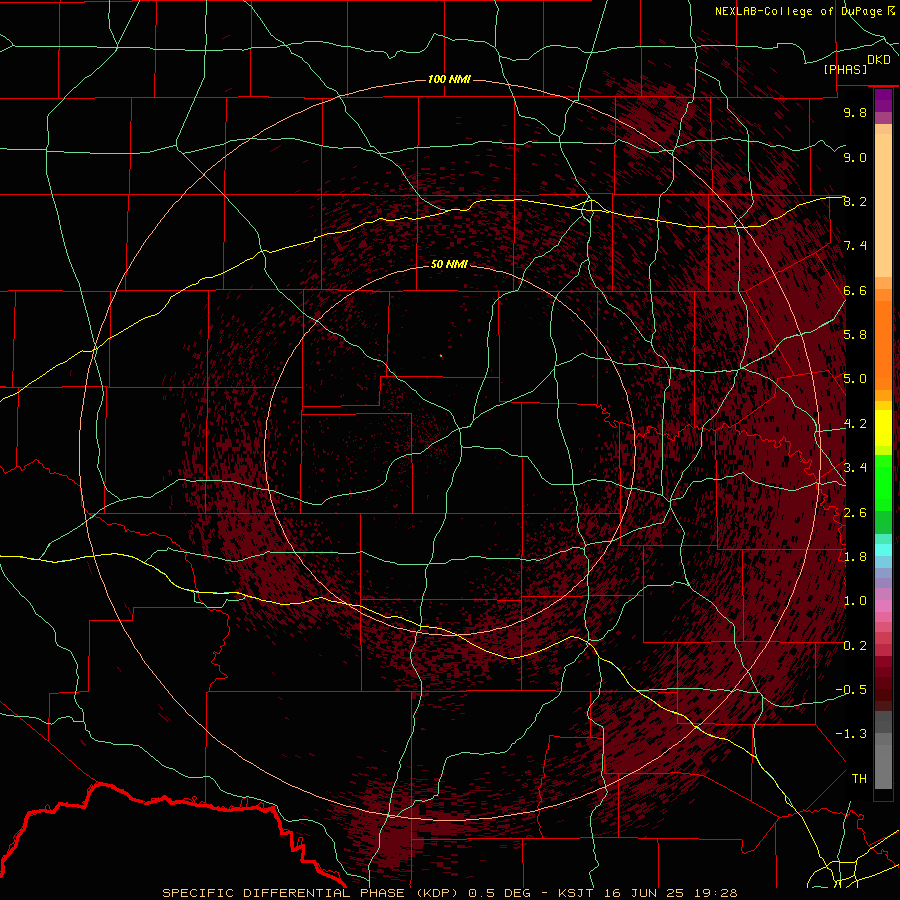Click the 9.0 value on the color scale
Viewport: 900px width, 900px height.
point(855,157)
